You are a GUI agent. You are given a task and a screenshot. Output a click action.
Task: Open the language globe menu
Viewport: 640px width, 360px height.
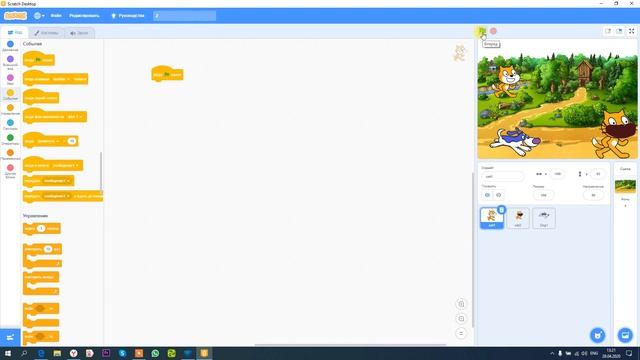pyautogui.click(x=39, y=16)
